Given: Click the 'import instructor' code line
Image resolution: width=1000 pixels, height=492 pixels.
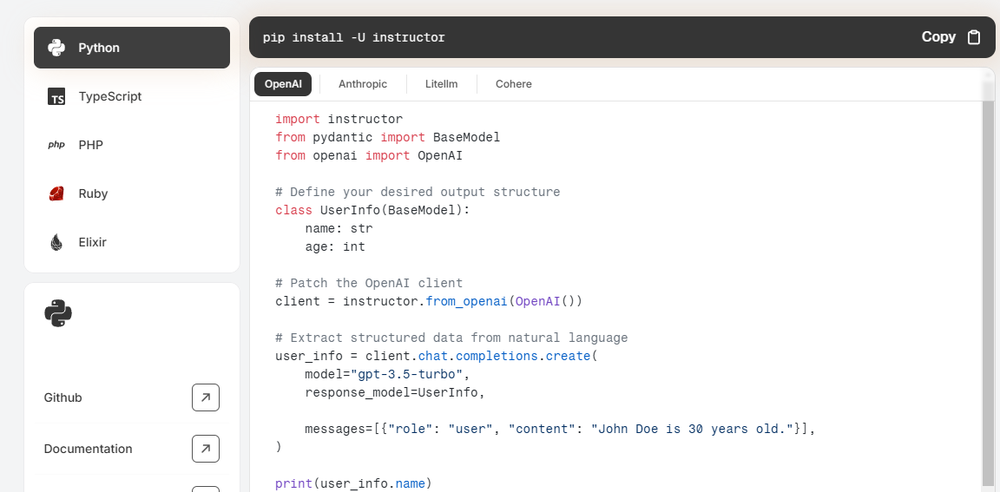Looking at the screenshot, I should tap(339, 119).
